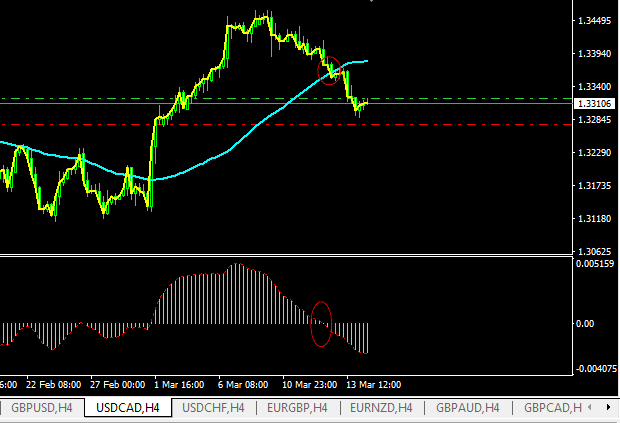Click the 1.34495 level on price scale
Image resolution: width=620 pixels, height=423 pixels.
point(594,21)
